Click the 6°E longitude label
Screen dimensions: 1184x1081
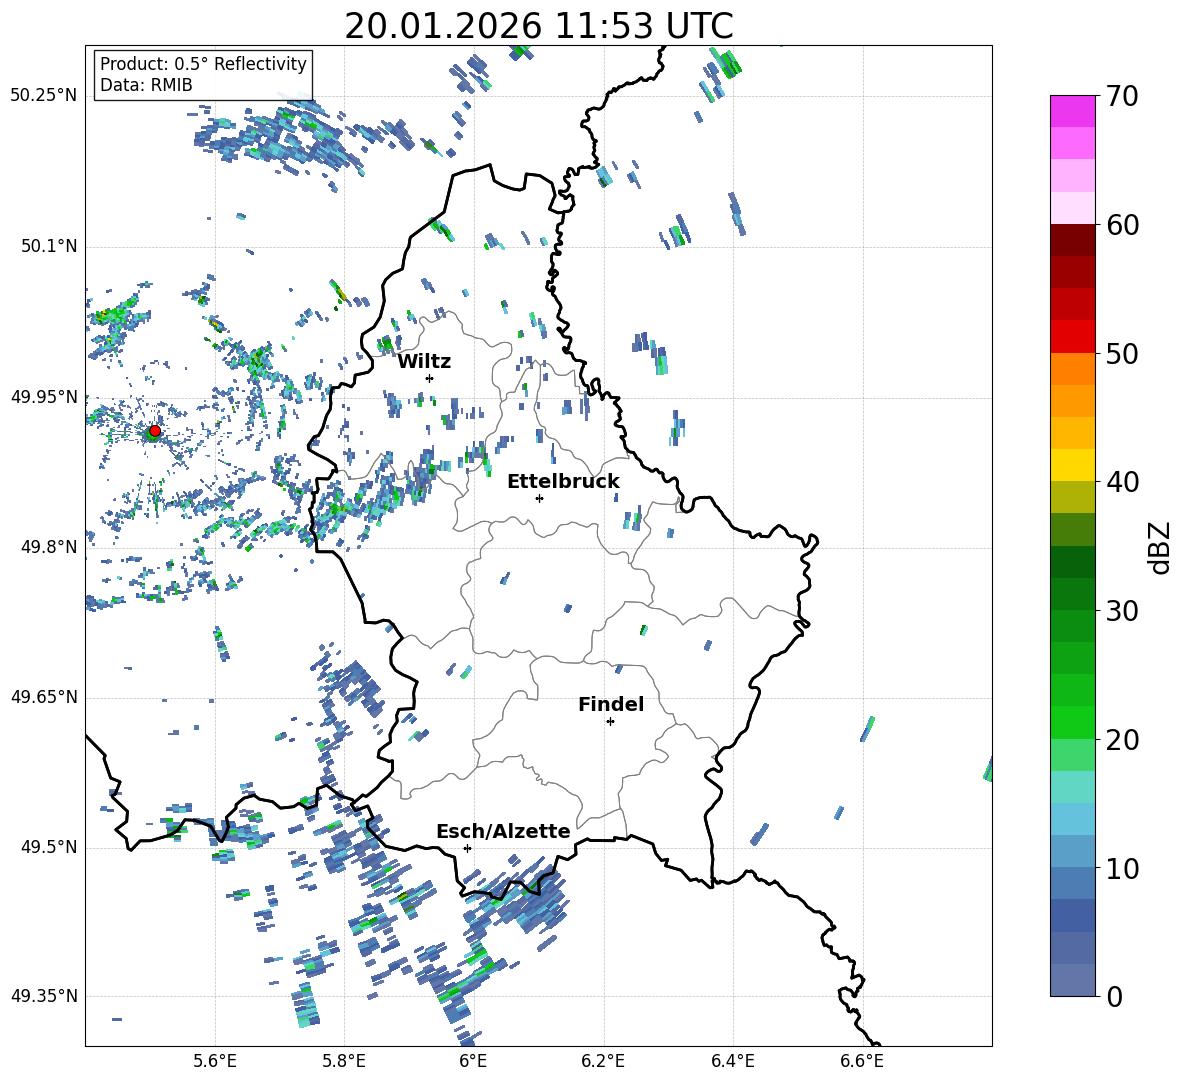pyautogui.click(x=473, y=1062)
